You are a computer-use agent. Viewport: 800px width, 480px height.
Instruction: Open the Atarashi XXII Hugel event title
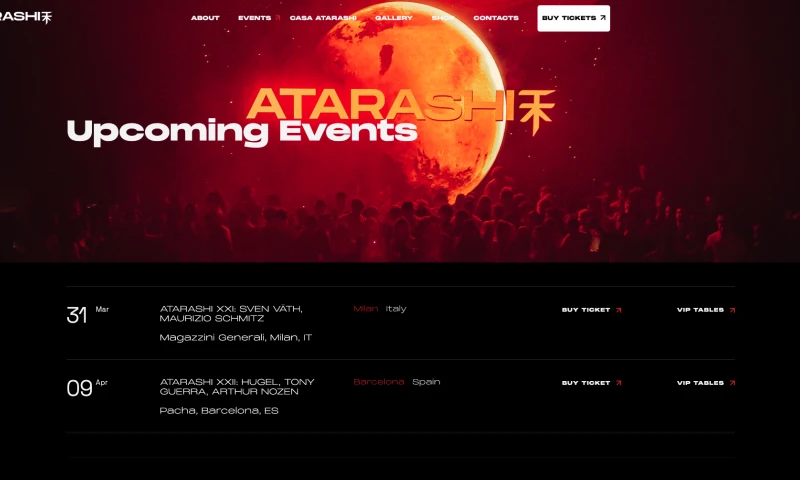click(237, 387)
